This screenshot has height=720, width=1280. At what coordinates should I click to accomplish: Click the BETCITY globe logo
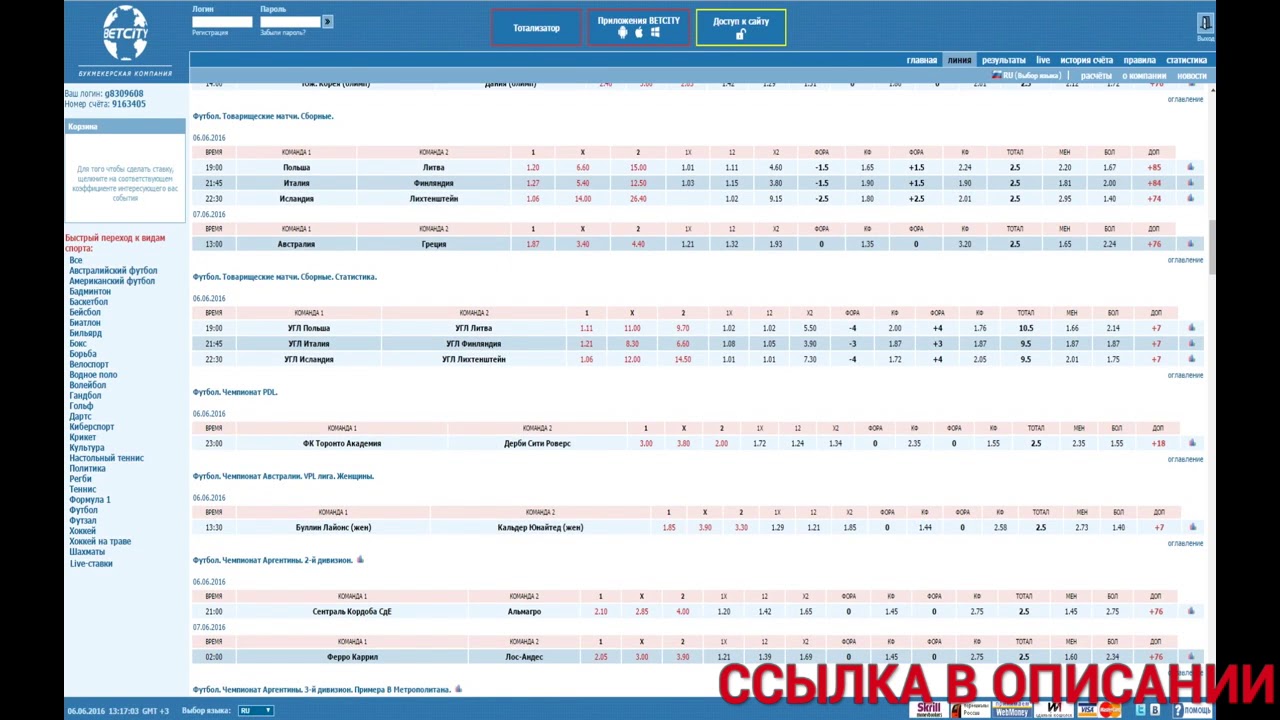point(125,33)
